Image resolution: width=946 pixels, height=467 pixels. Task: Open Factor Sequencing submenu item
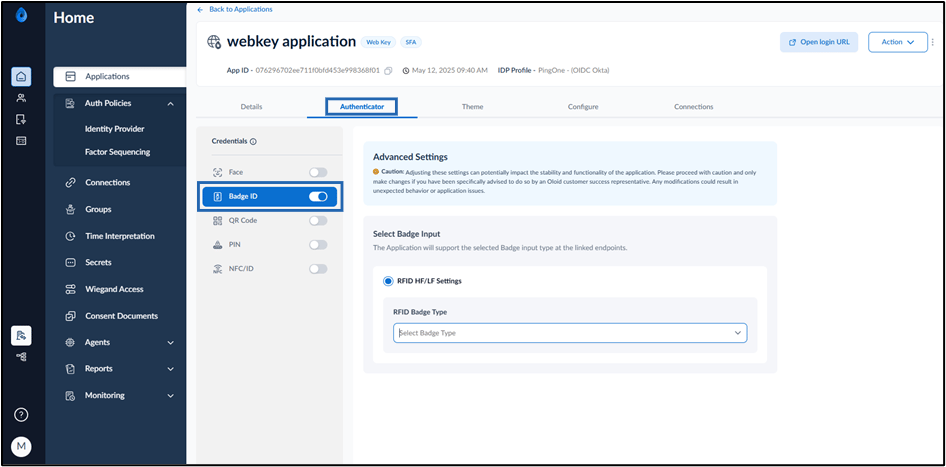tap(117, 152)
